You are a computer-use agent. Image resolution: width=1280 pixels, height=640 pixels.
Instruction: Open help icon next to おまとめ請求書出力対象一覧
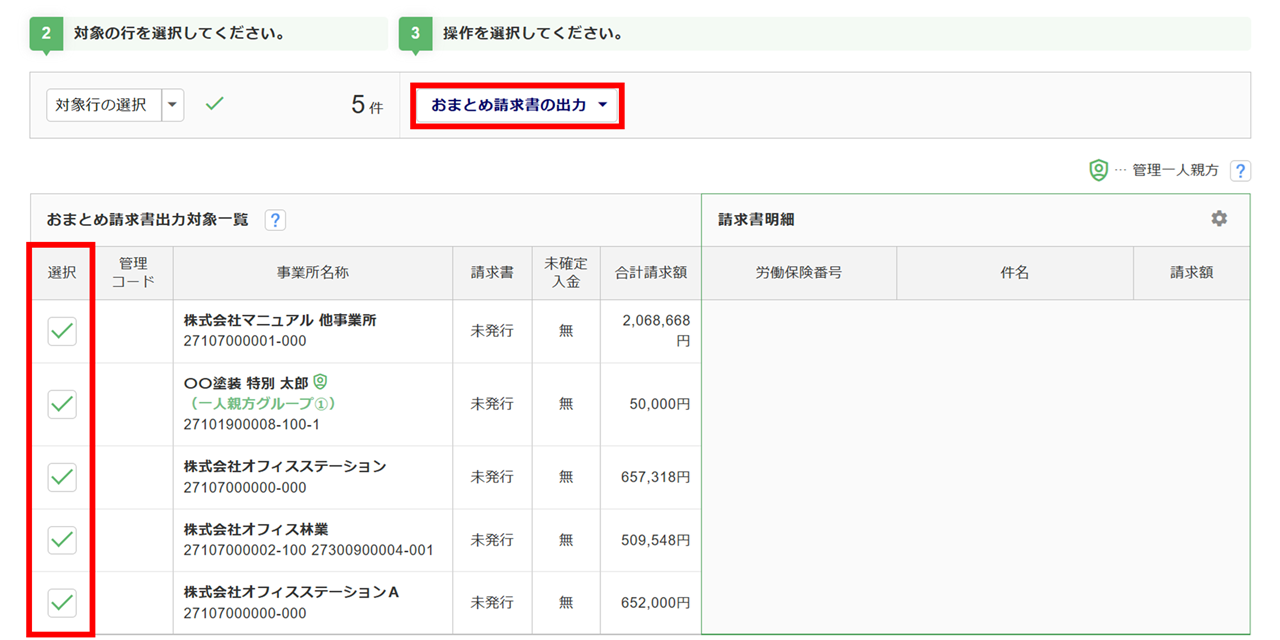click(x=275, y=220)
